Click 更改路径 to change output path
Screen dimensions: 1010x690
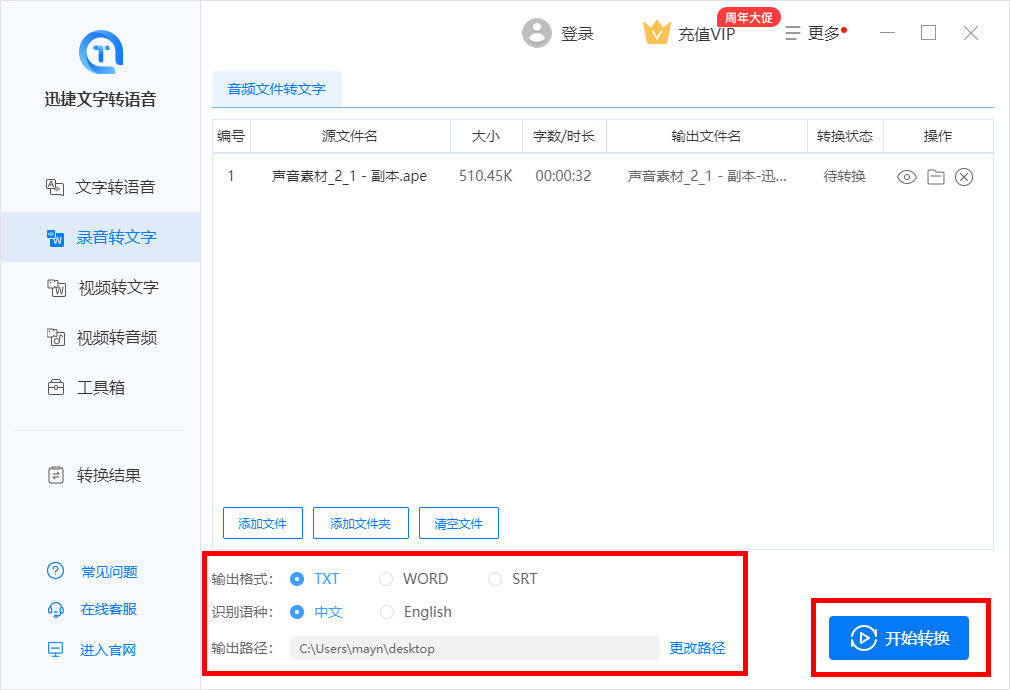[697, 648]
